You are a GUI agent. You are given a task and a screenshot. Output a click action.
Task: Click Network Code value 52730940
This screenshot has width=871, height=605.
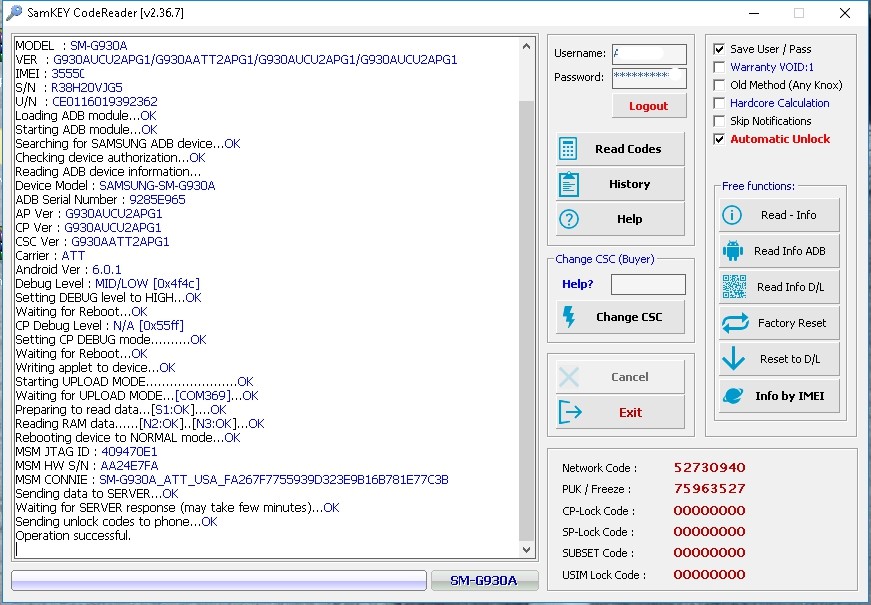[709, 467]
